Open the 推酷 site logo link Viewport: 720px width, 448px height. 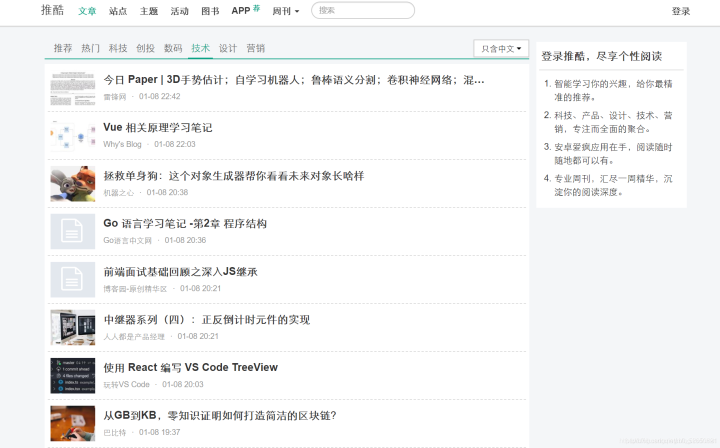coord(52,10)
